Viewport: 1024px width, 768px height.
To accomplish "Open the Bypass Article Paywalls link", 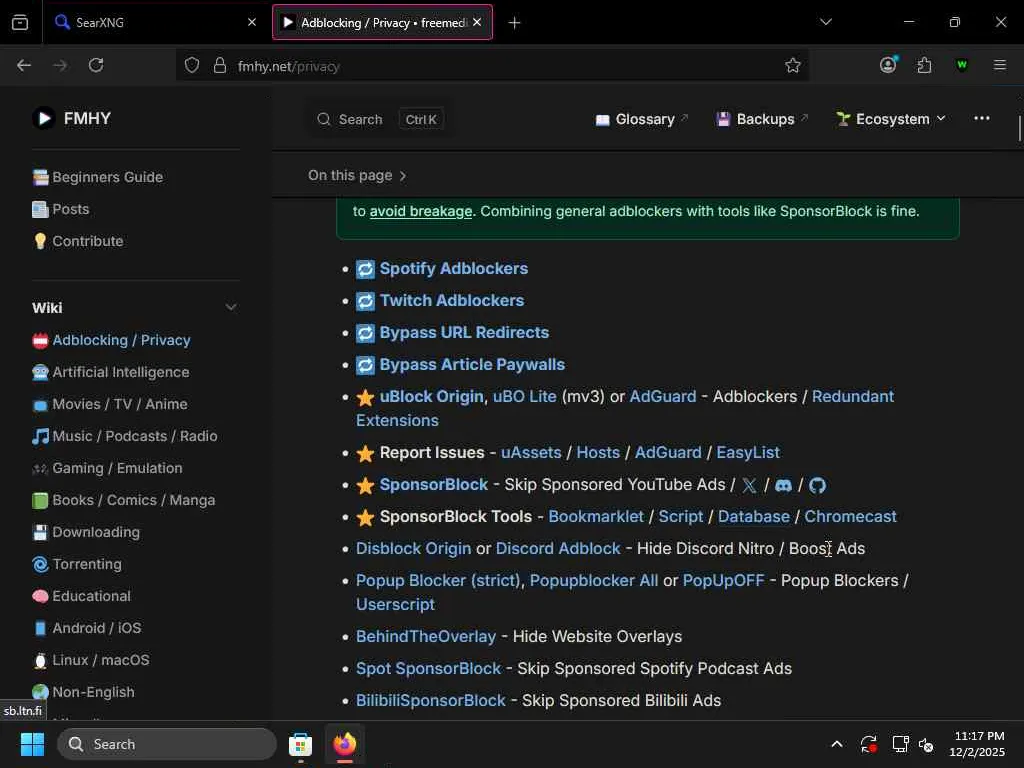I will [472, 364].
